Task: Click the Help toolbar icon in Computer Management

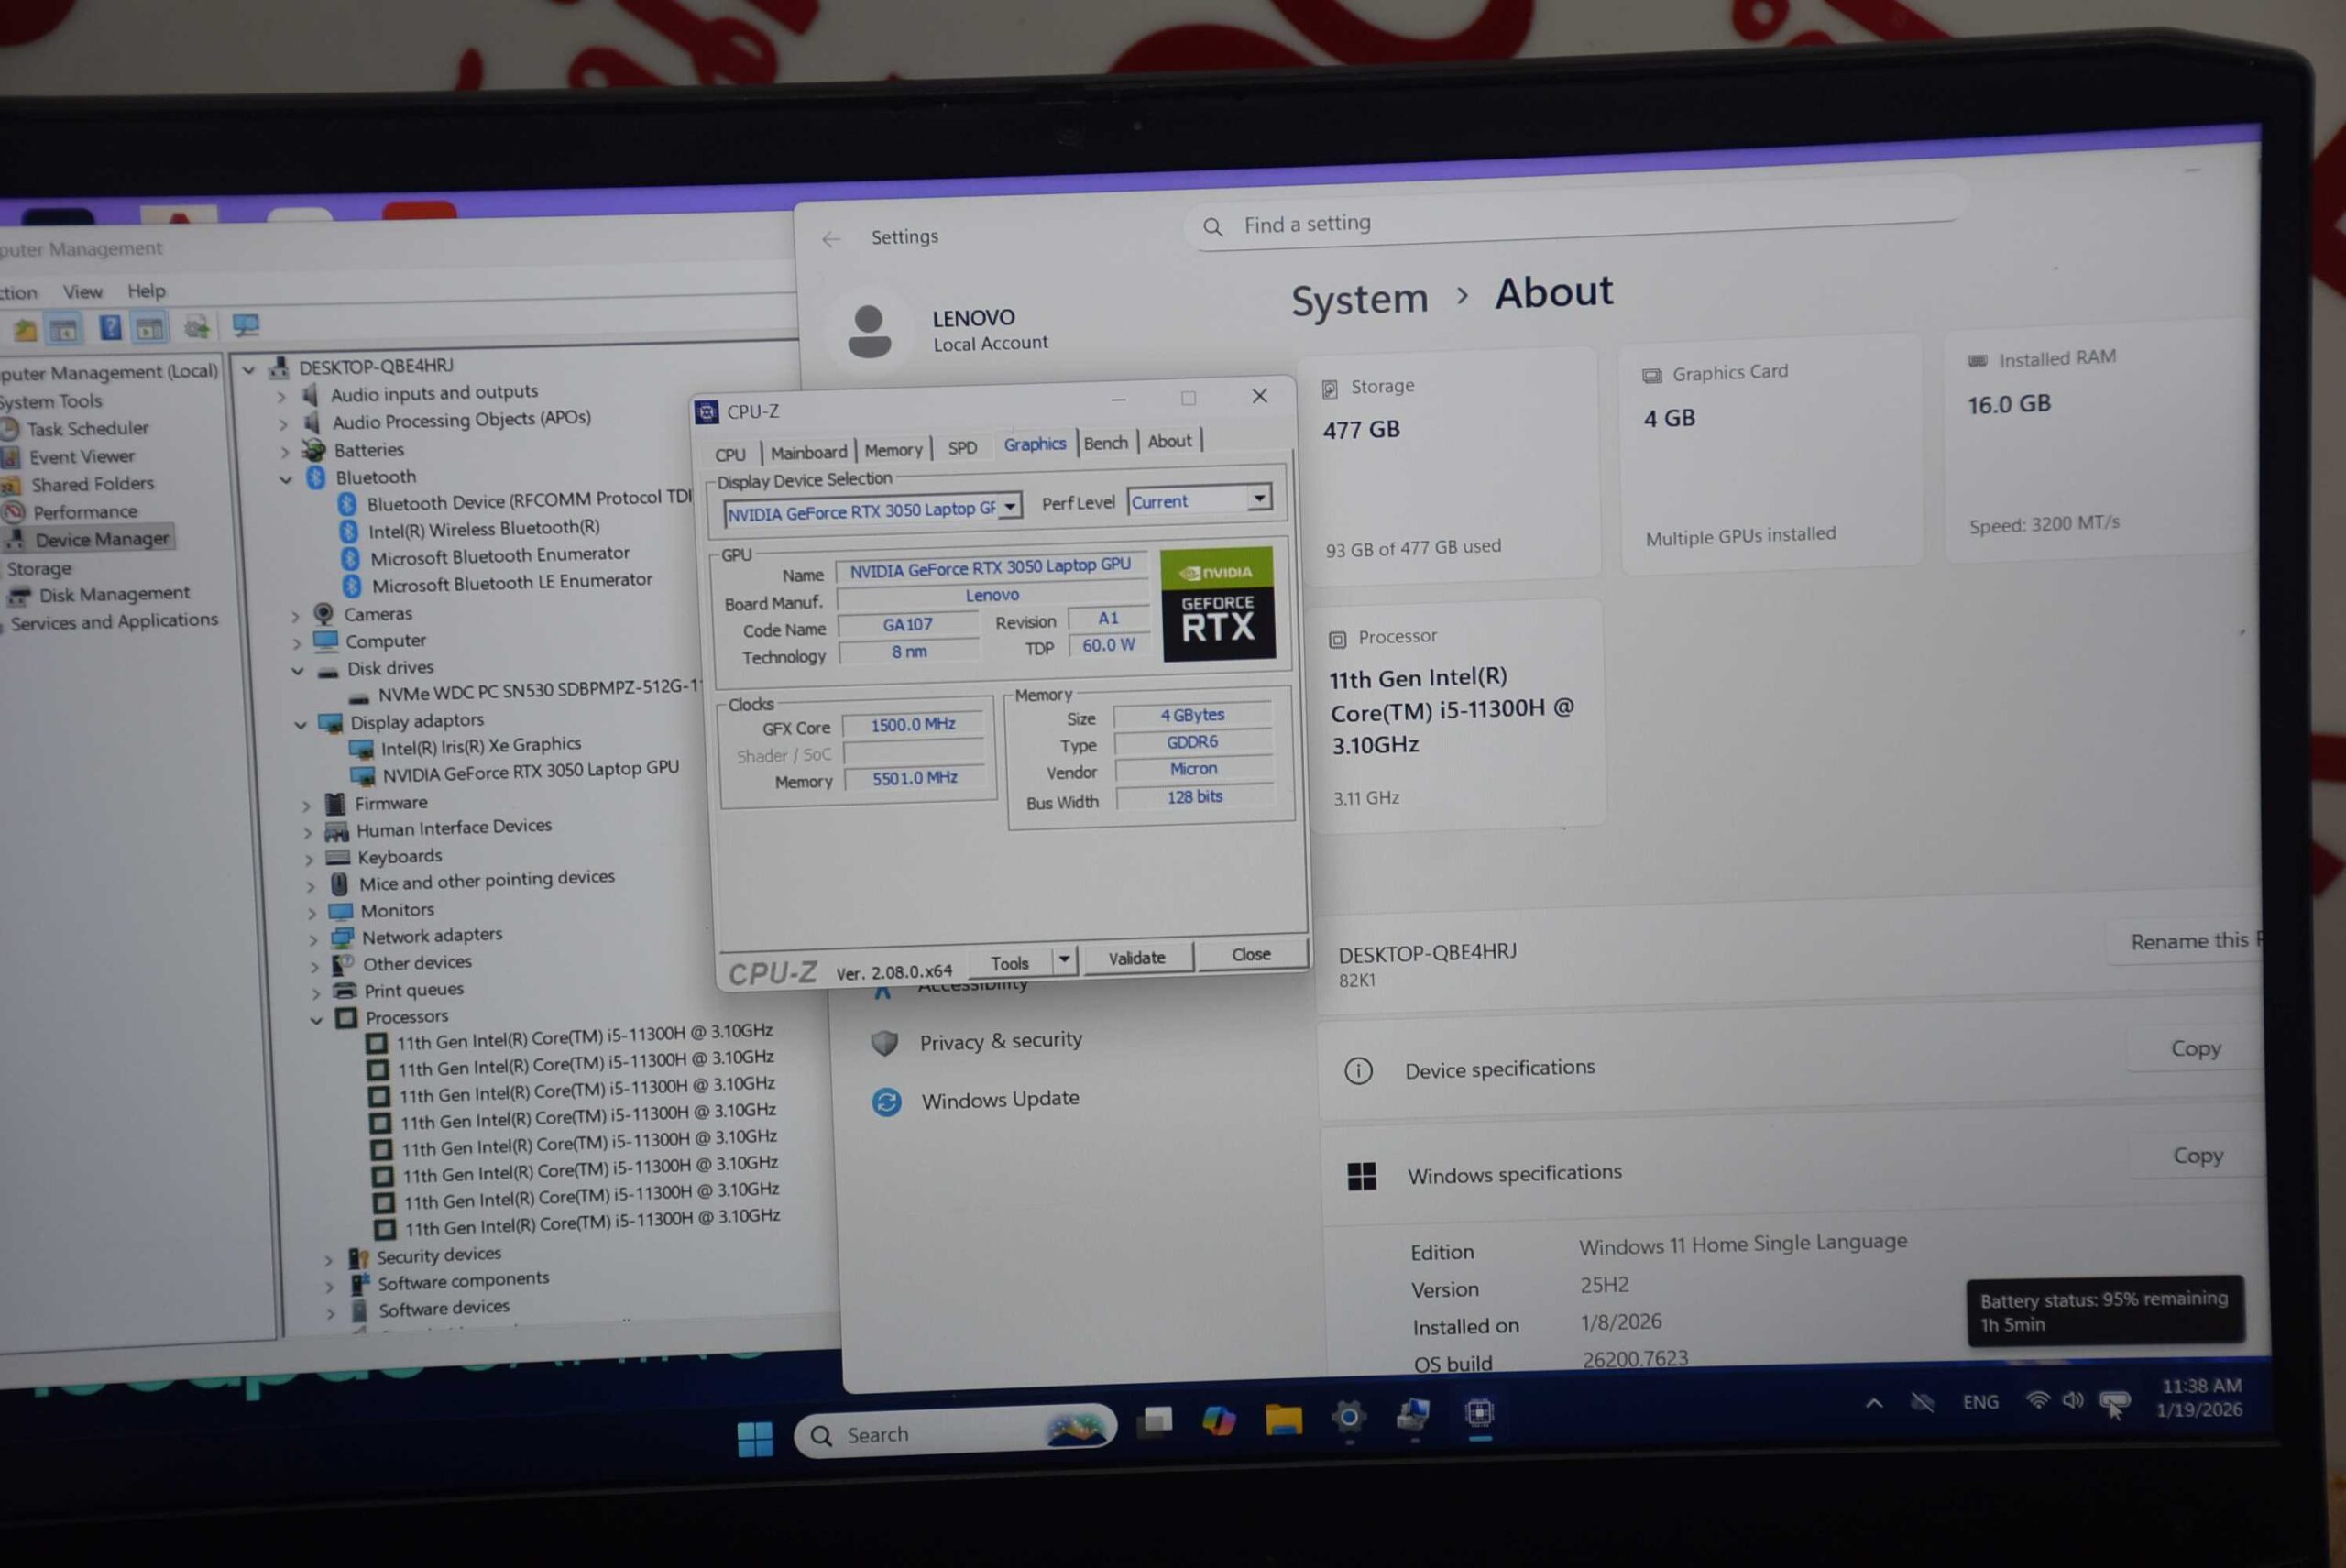Action: click(x=110, y=328)
